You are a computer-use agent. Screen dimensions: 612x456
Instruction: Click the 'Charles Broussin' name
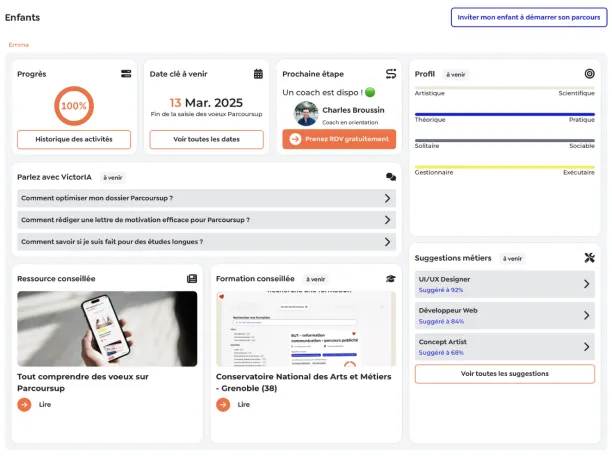[353, 110]
